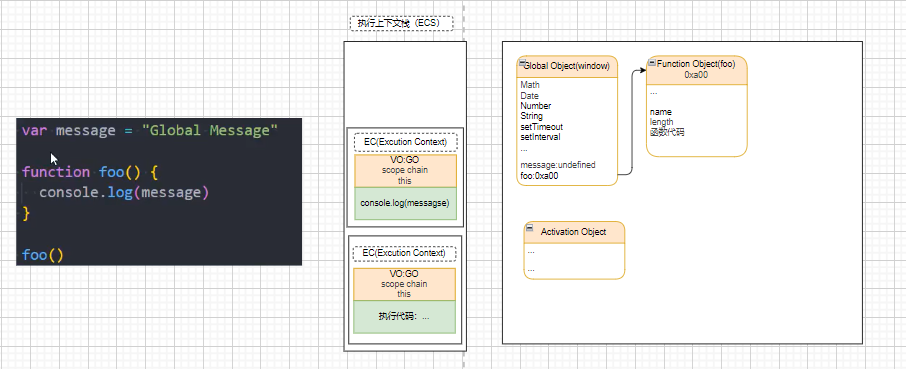Select EC(Excution Context) label above 执行代码 box
Viewport: 906px width, 369px height.
(x=404, y=254)
